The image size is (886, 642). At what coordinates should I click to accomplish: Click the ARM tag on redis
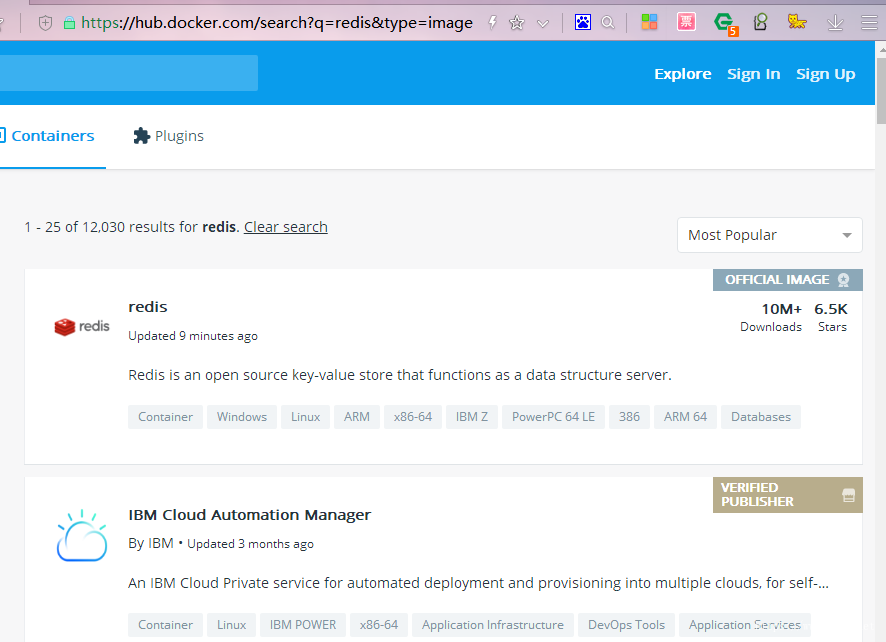click(357, 417)
